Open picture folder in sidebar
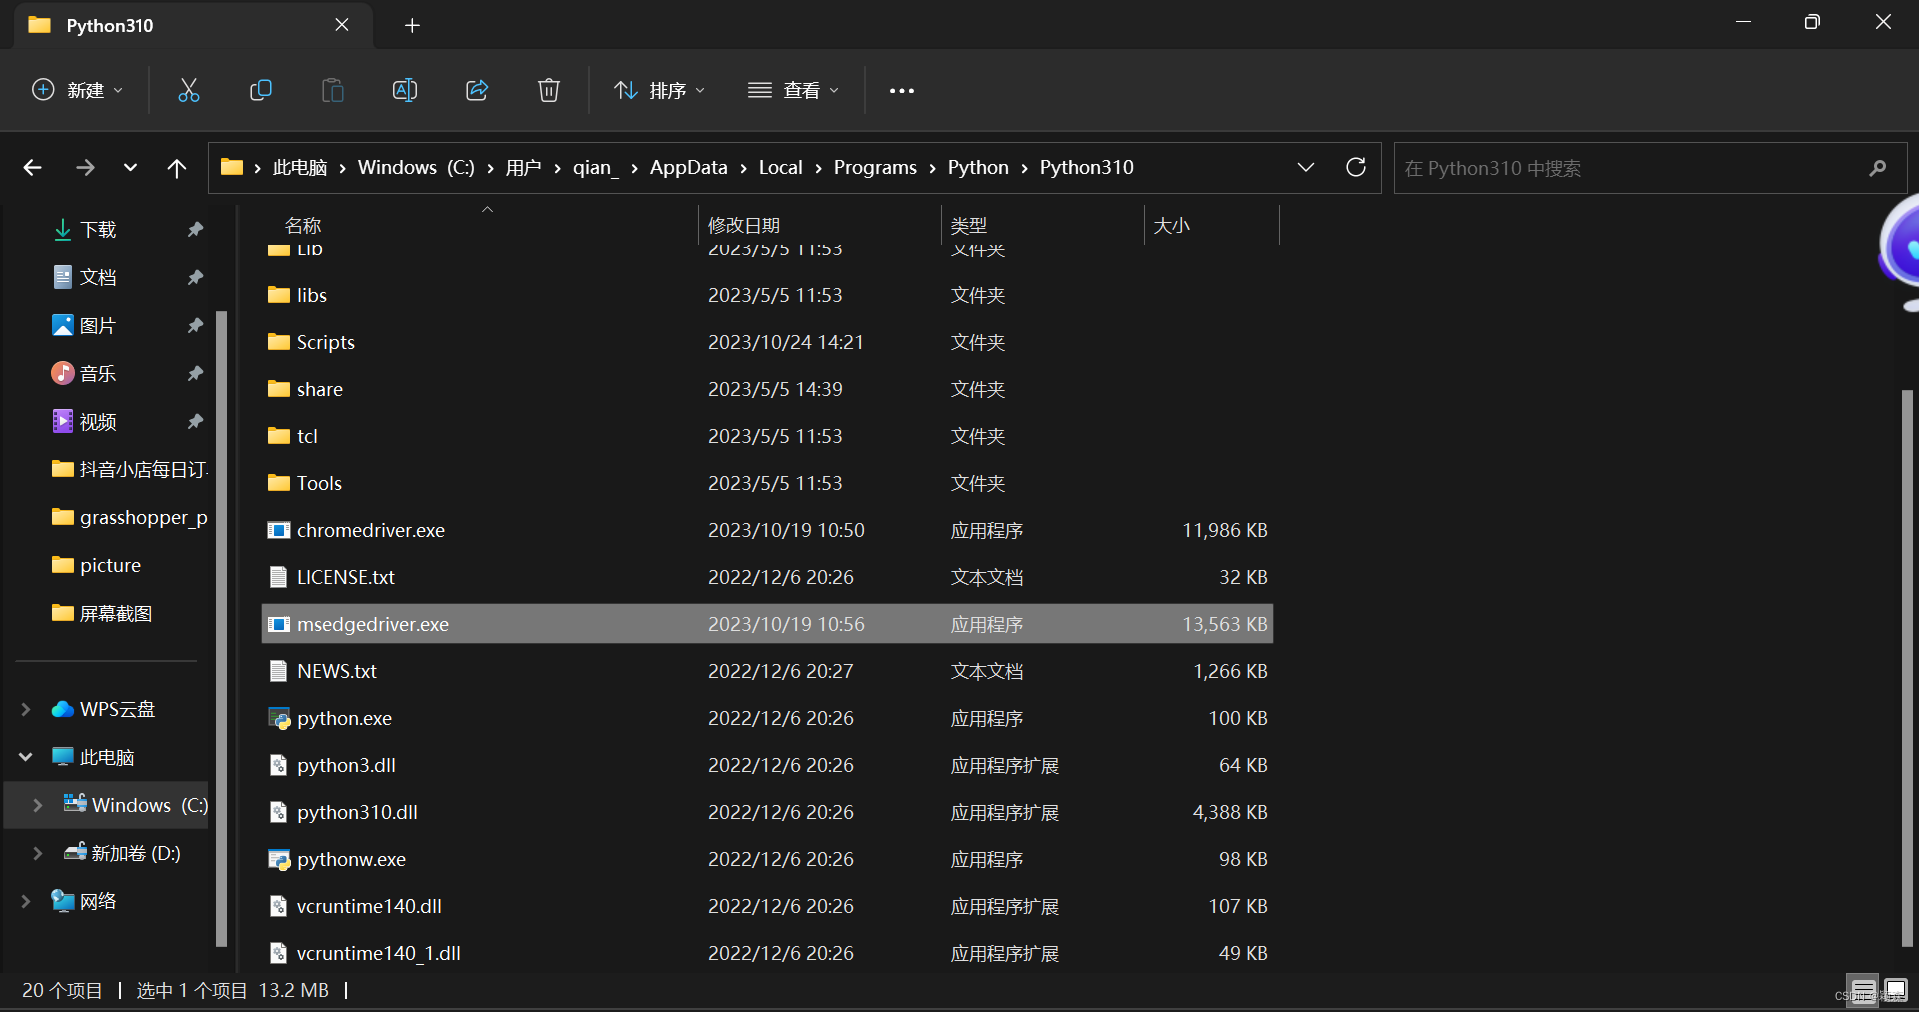Image resolution: width=1919 pixels, height=1012 pixels. point(96,565)
